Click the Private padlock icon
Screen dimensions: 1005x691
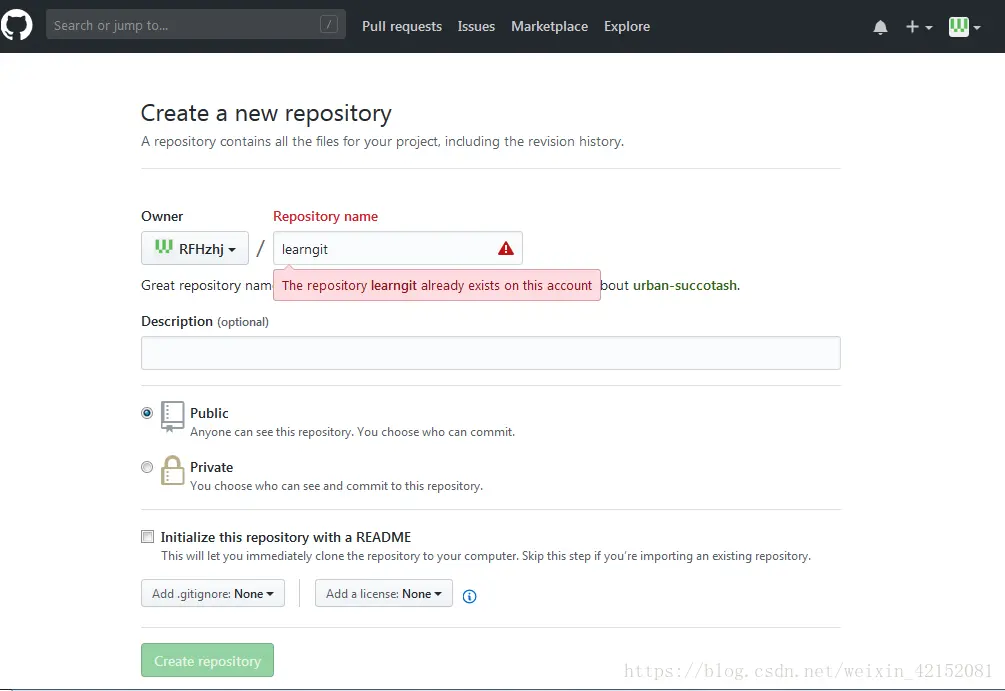click(x=172, y=470)
